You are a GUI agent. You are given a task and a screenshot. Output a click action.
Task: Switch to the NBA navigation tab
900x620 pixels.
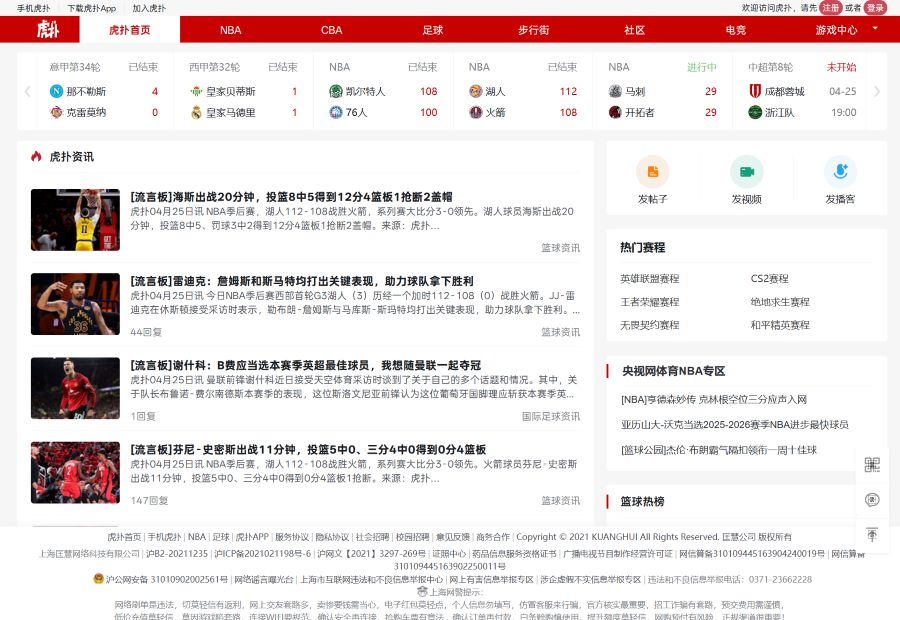coord(230,30)
